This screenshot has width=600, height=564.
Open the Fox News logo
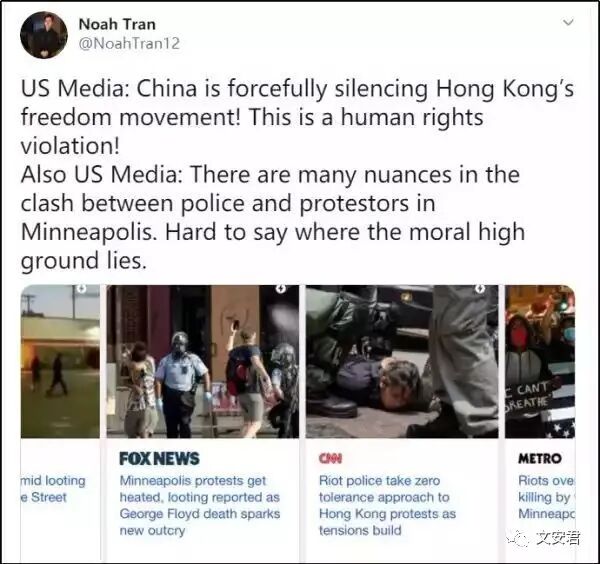[159, 458]
